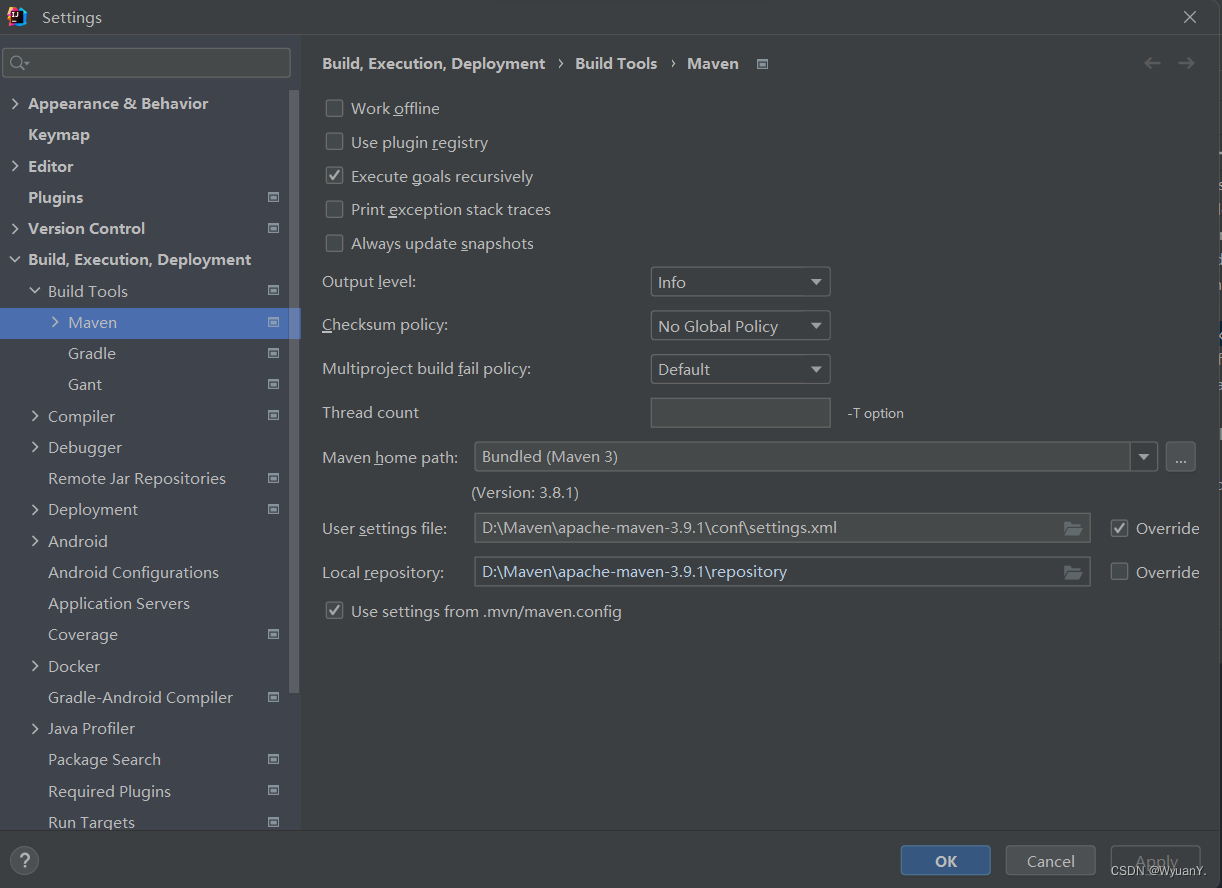Select Gradle under Build Tools
This screenshot has width=1222, height=888.
click(x=92, y=353)
